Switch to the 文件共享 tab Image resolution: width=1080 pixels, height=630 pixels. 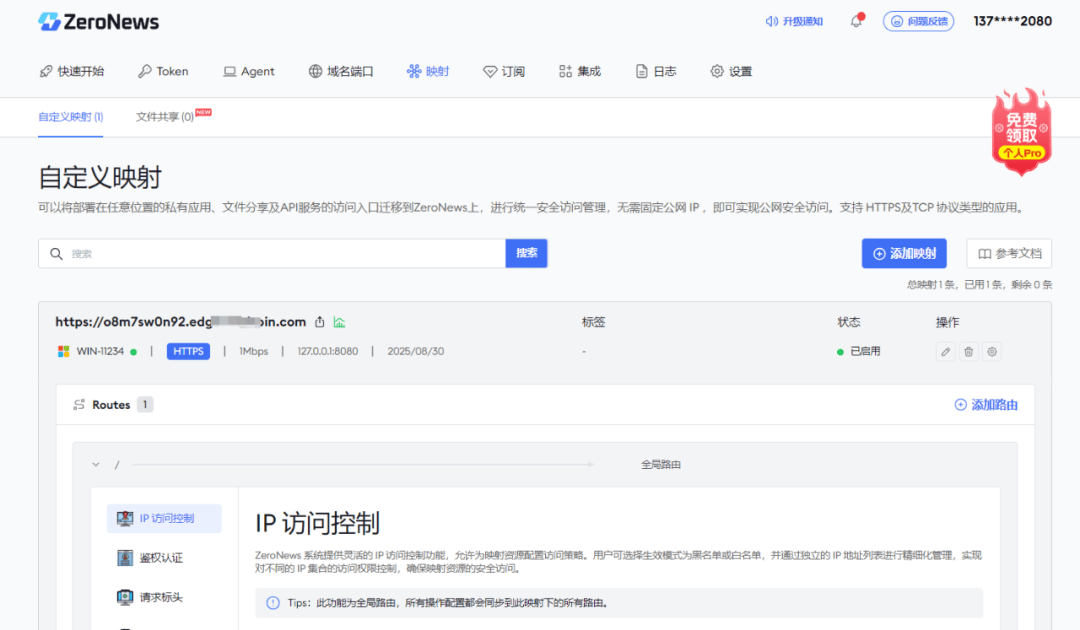[x=163, y=117]
